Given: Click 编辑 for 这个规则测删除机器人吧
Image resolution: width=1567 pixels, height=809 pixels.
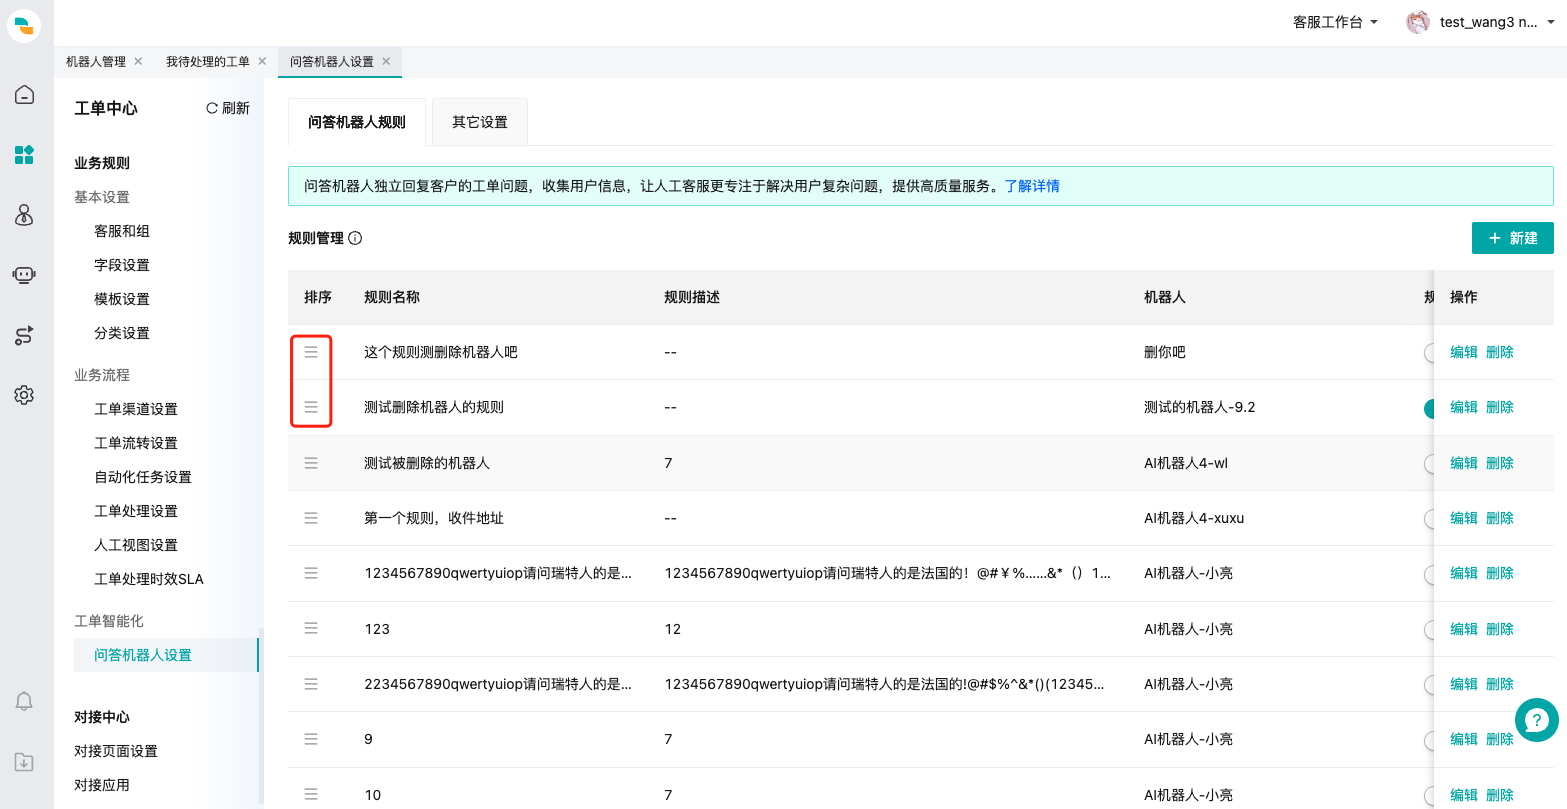Looking at the screenshot, I should (1464, 352).
